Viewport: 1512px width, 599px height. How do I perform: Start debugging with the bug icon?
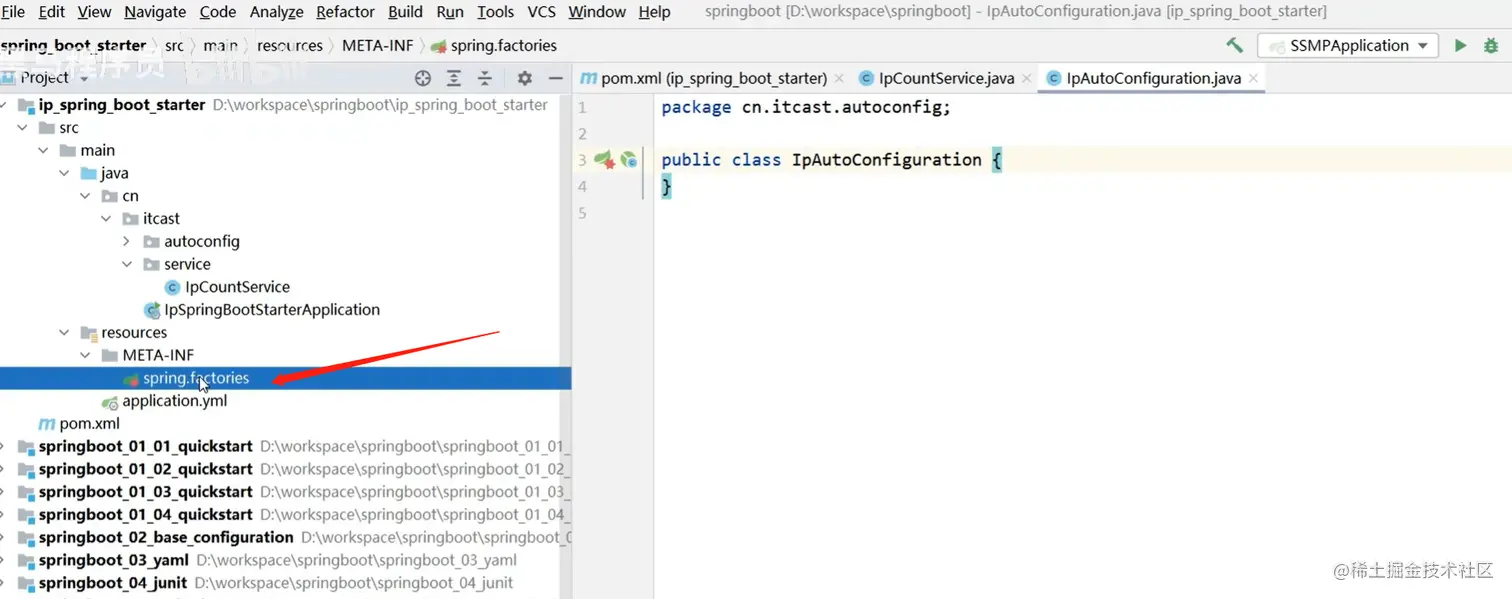(1491, 45)
